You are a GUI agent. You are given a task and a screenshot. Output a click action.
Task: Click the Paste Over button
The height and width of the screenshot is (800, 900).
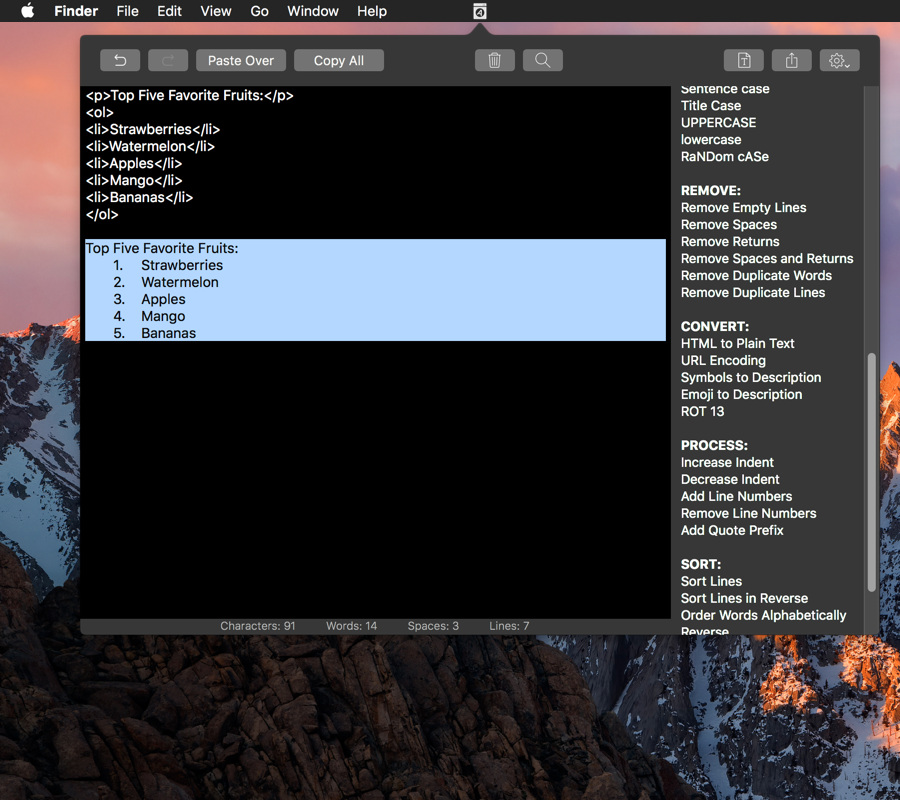pyautogui.click(x=240, y=60)
